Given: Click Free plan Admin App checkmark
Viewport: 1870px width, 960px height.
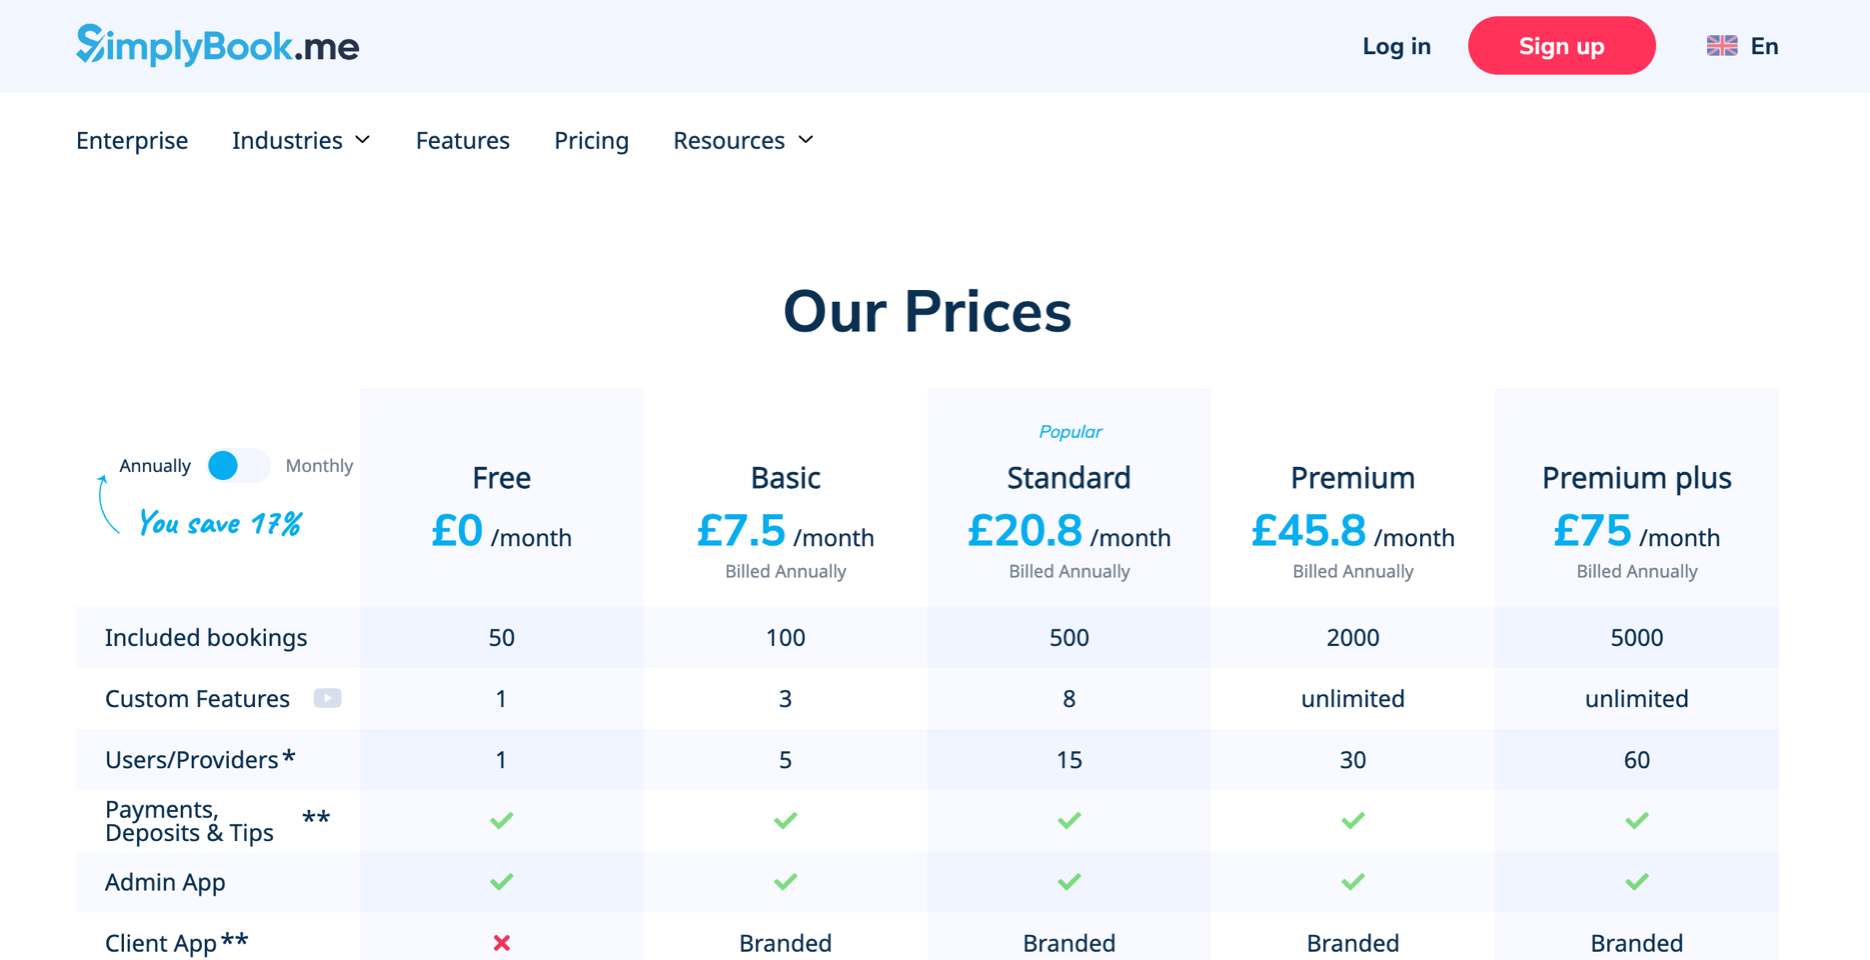Looking at the screenshot, I should (x=502, y=882).
